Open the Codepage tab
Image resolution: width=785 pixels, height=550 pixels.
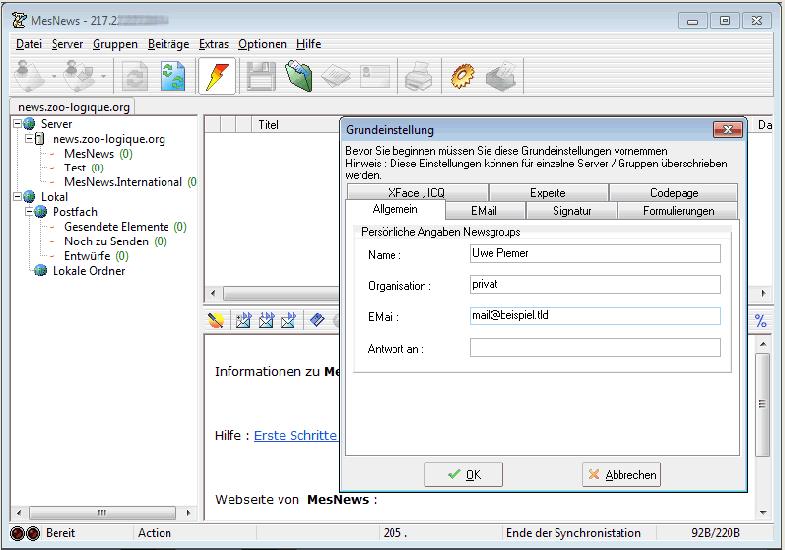(x=673, y=193)
